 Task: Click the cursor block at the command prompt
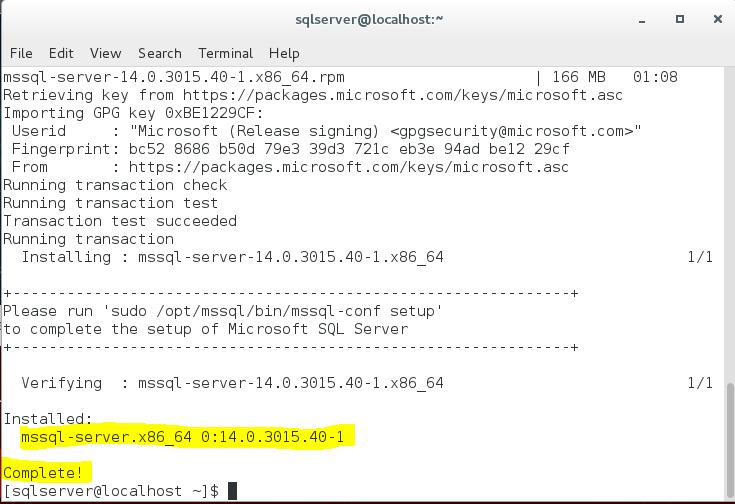coord(232,491)
